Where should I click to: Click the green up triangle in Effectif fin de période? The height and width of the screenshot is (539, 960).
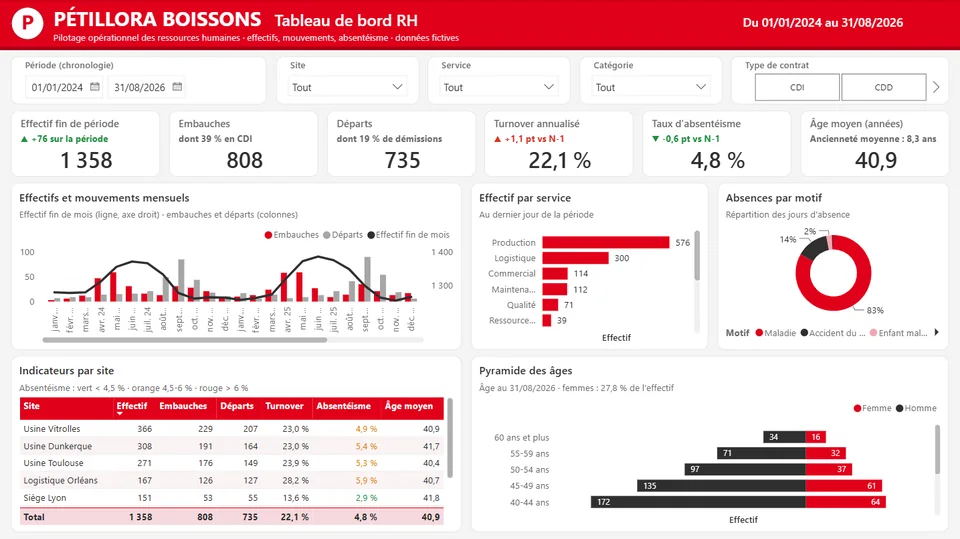24,139
